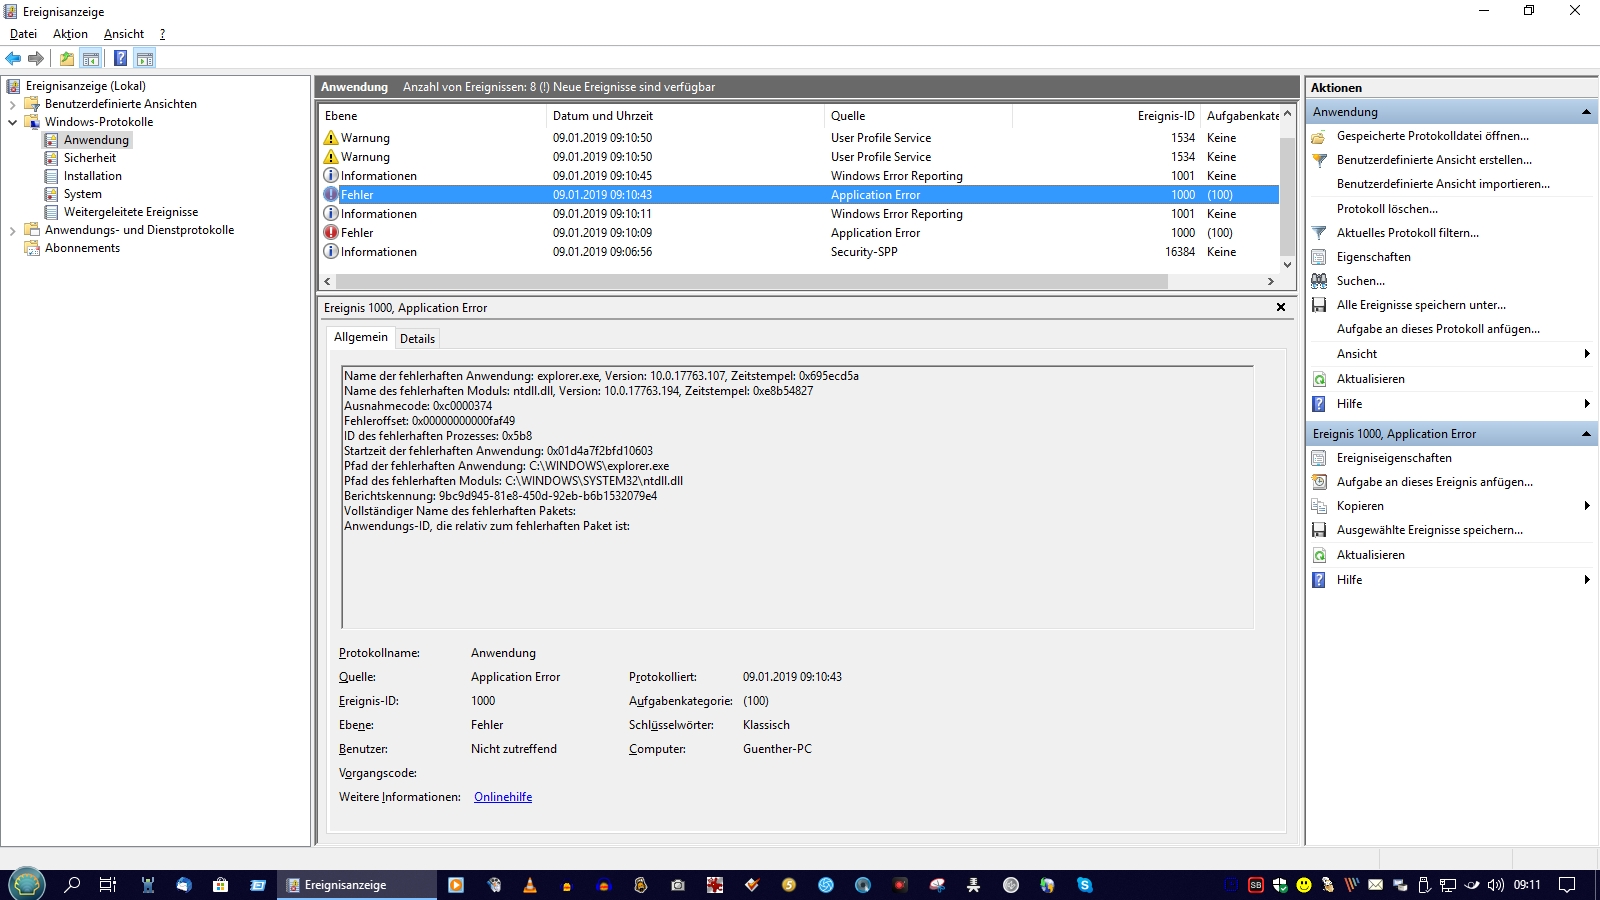Open the Microsoft Store taskbar icon

tap(220, 885)
